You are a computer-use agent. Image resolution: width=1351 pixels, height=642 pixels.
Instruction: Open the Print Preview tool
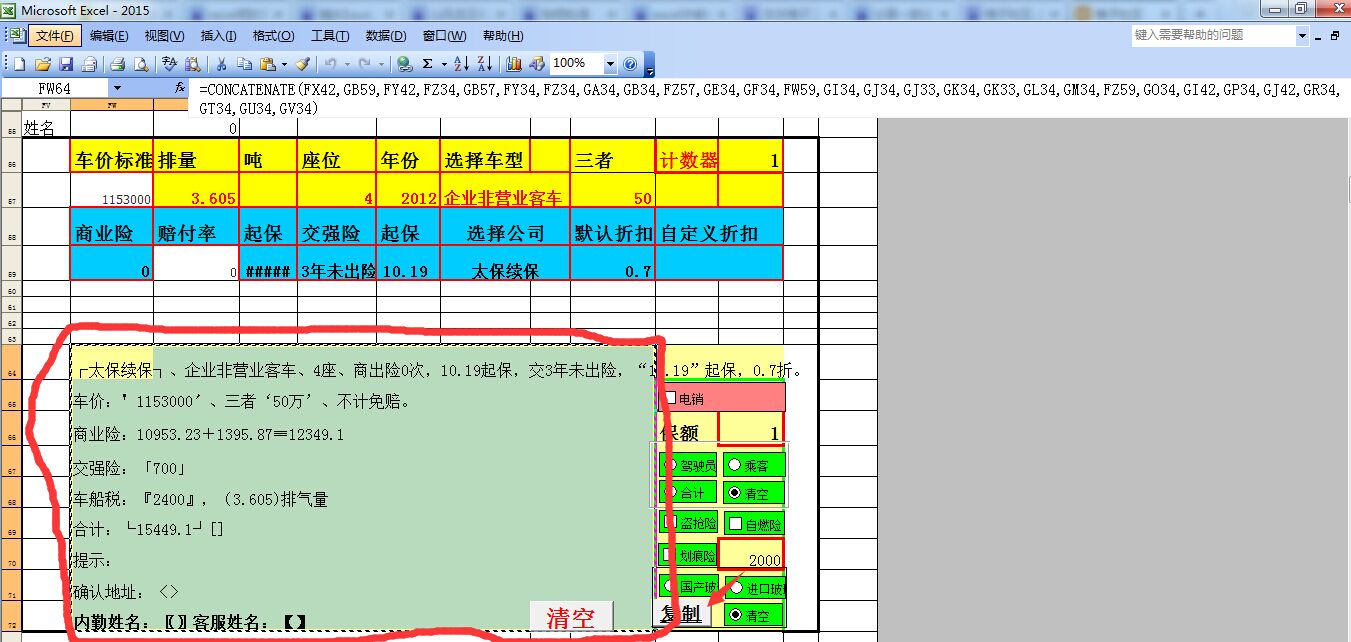(141, 64)
